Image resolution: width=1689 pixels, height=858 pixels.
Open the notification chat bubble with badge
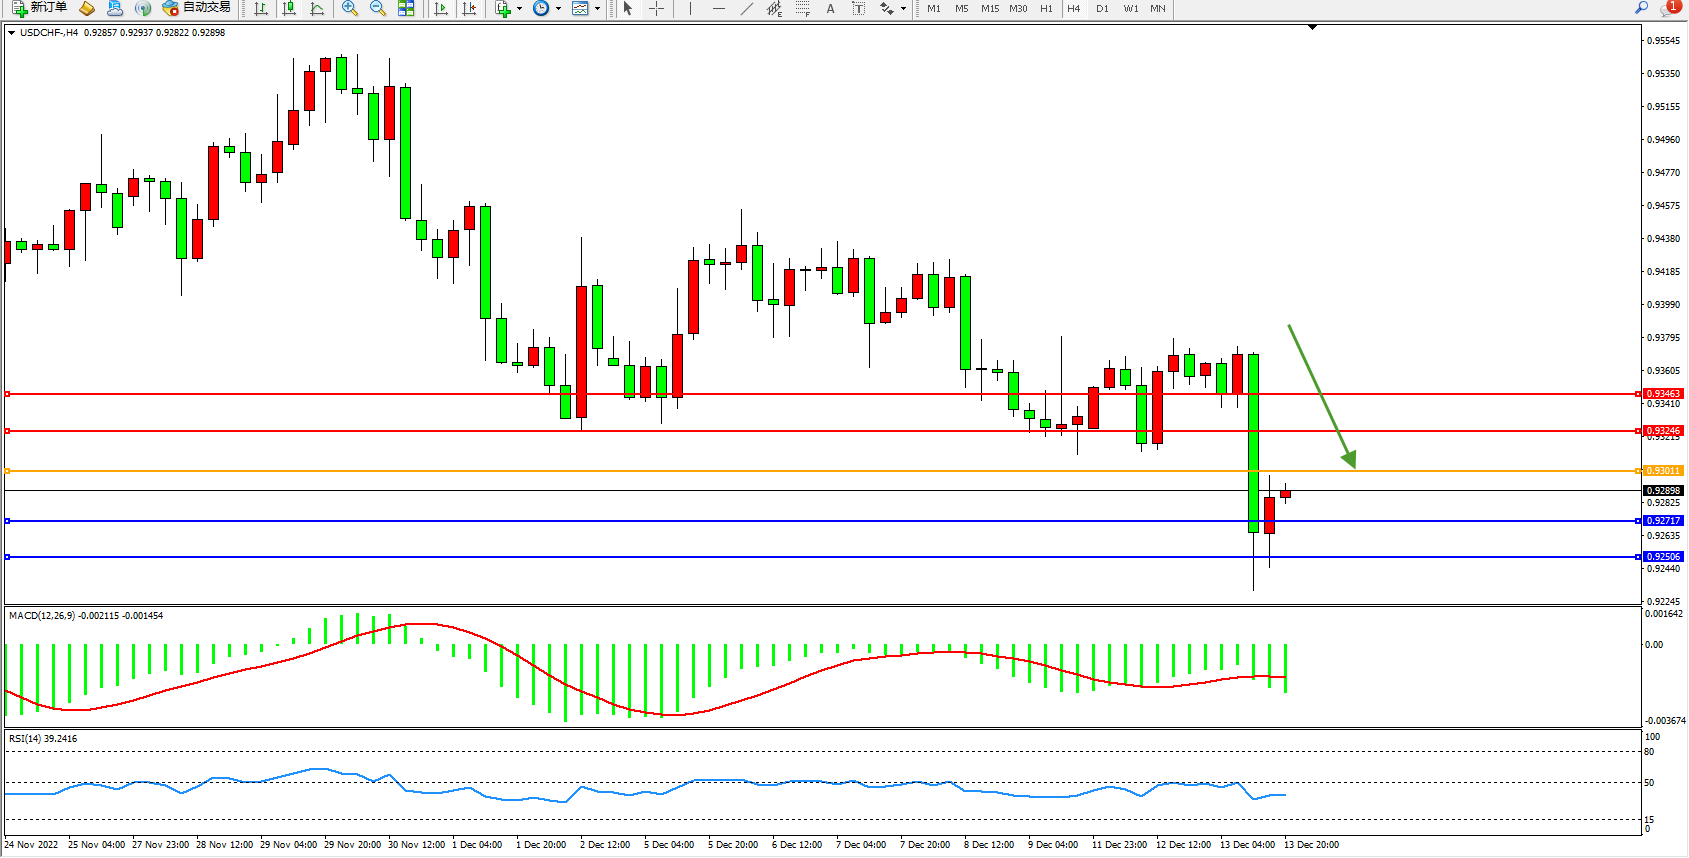[1668, 8]
